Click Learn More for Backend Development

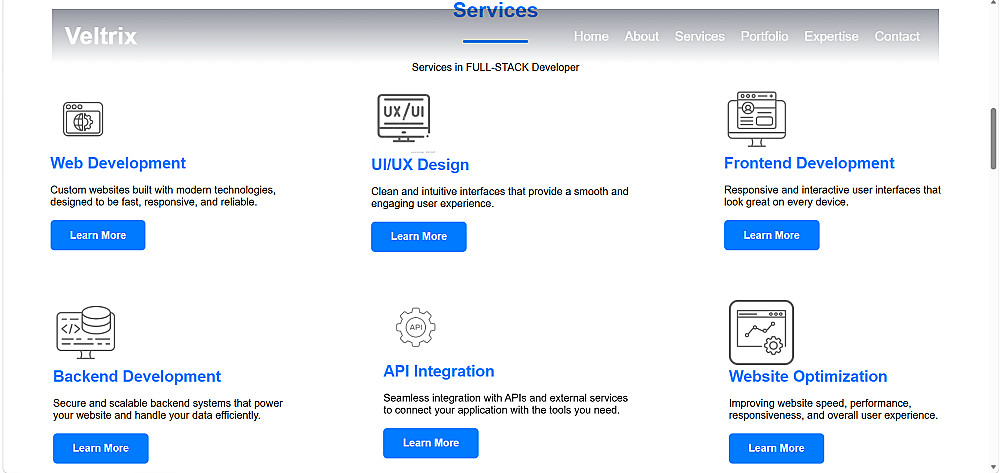(101, 448)
